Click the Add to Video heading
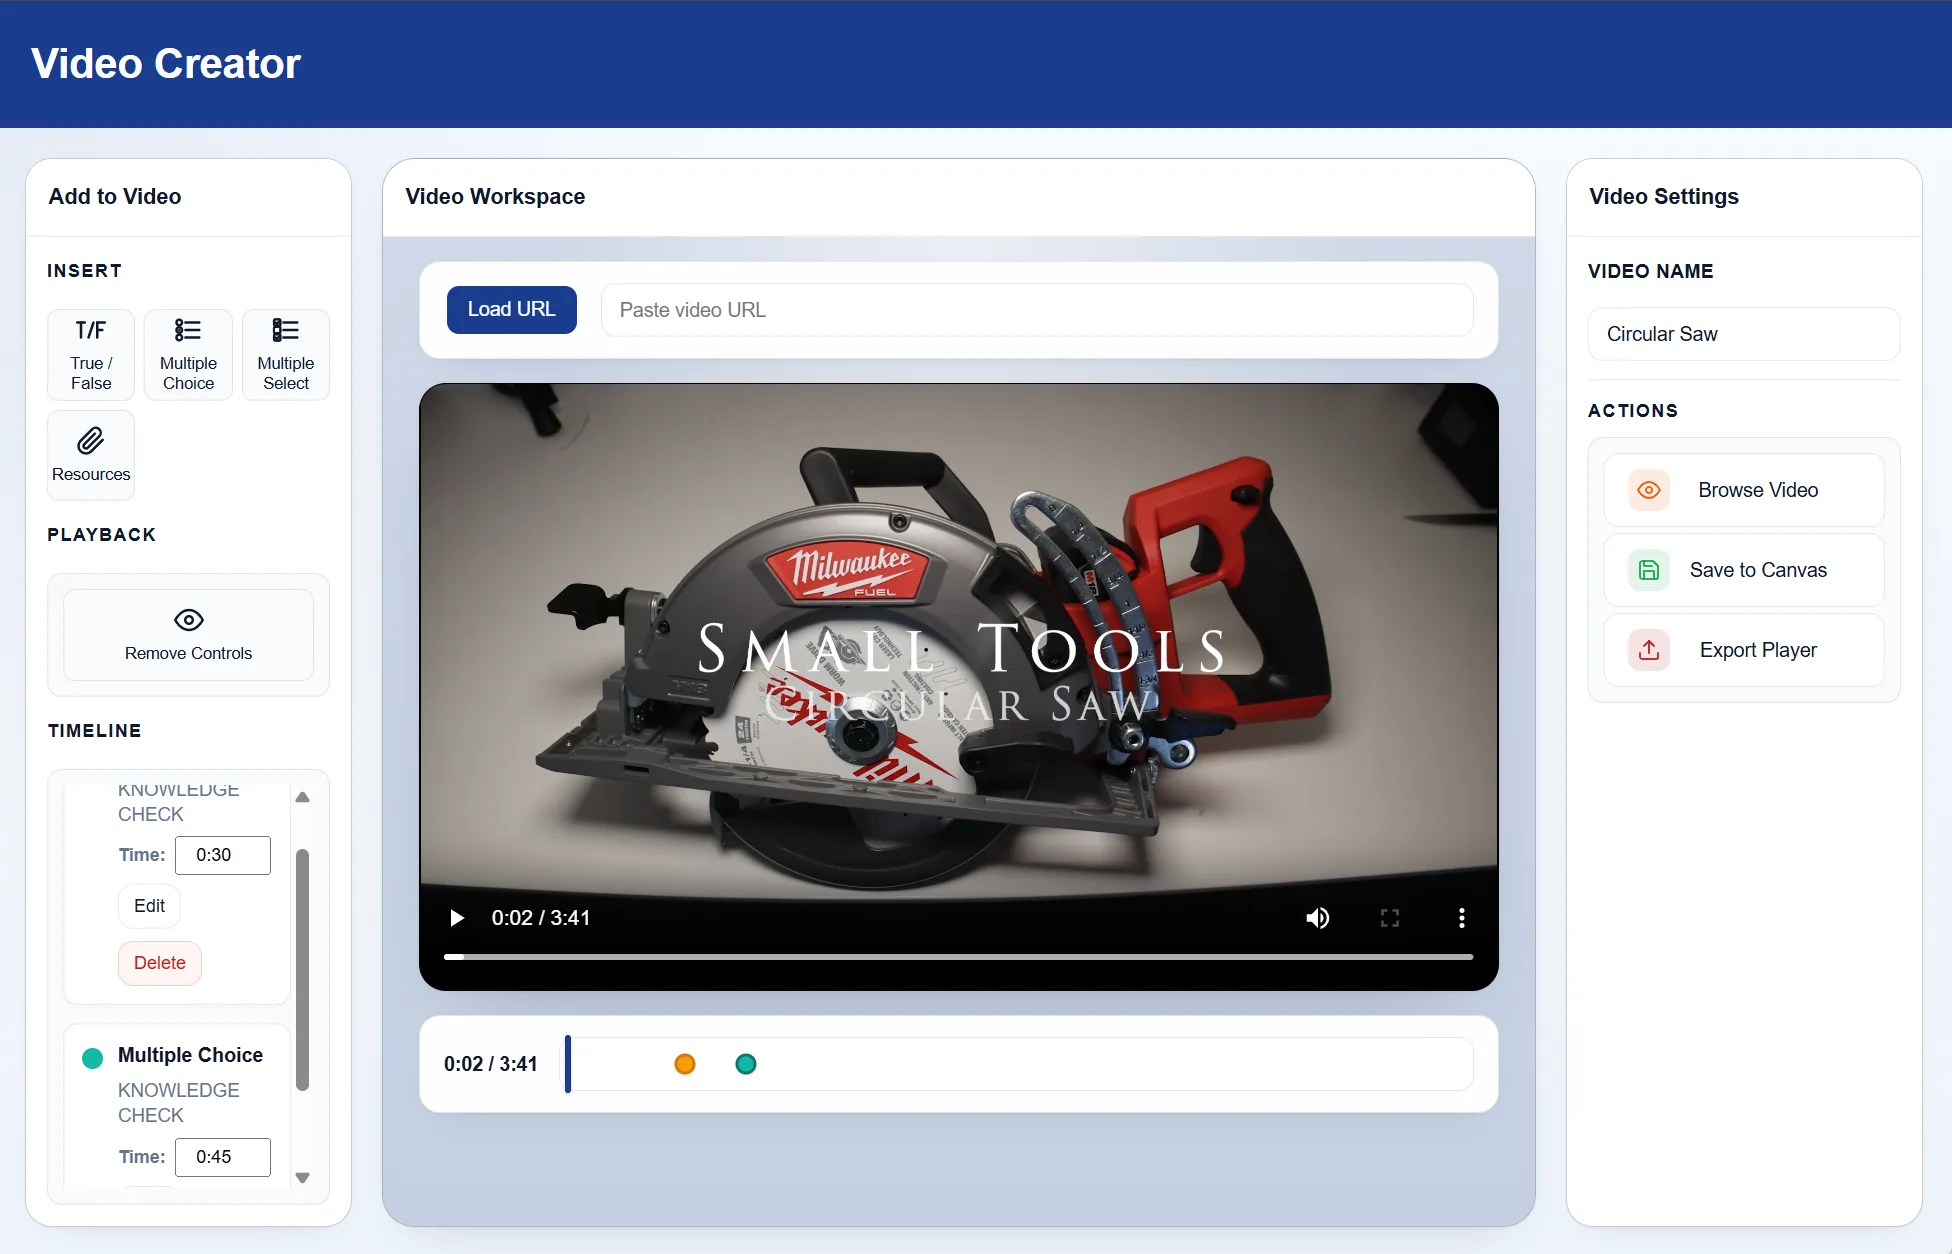1952x1254 pixels. click(115, 197)
